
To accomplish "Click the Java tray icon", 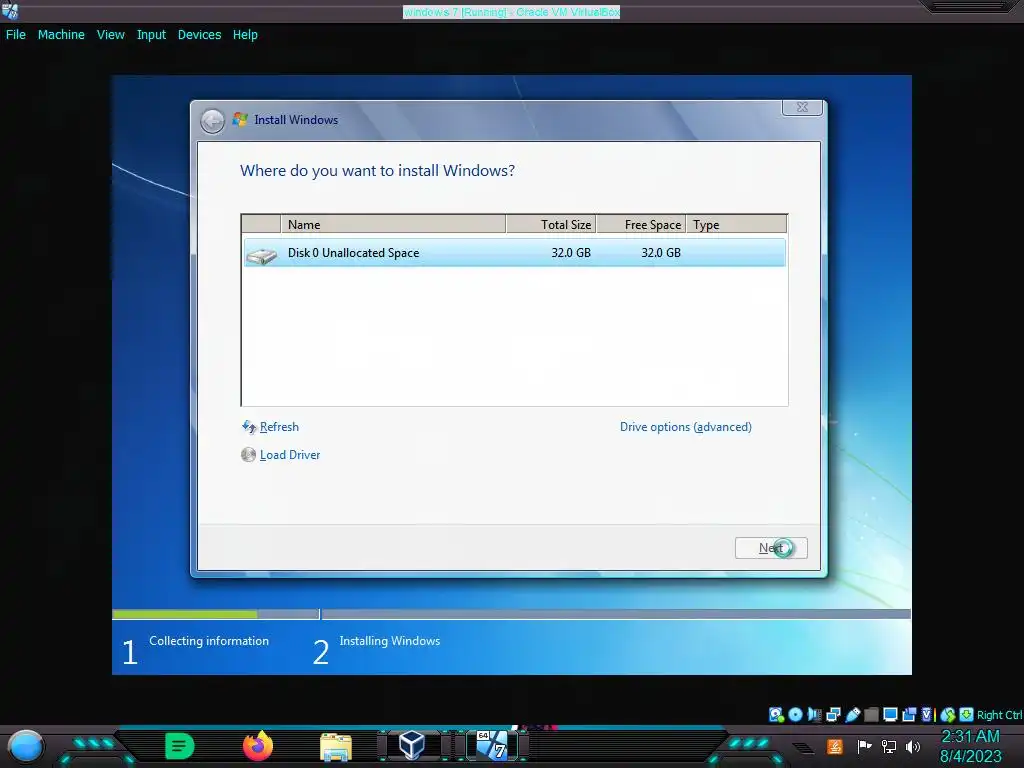I will pyautogui.click(x=835, y=746).
